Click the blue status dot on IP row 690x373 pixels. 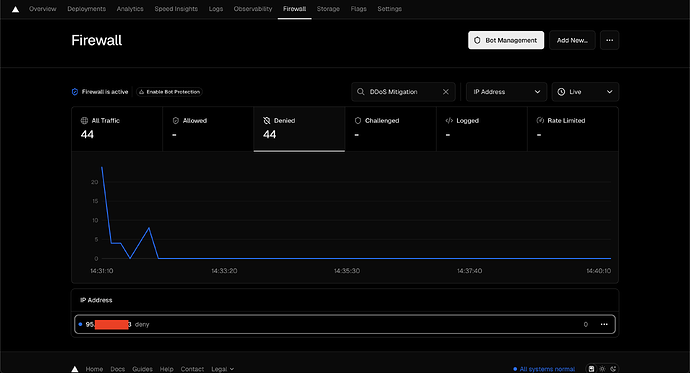(x=80, y=324)
